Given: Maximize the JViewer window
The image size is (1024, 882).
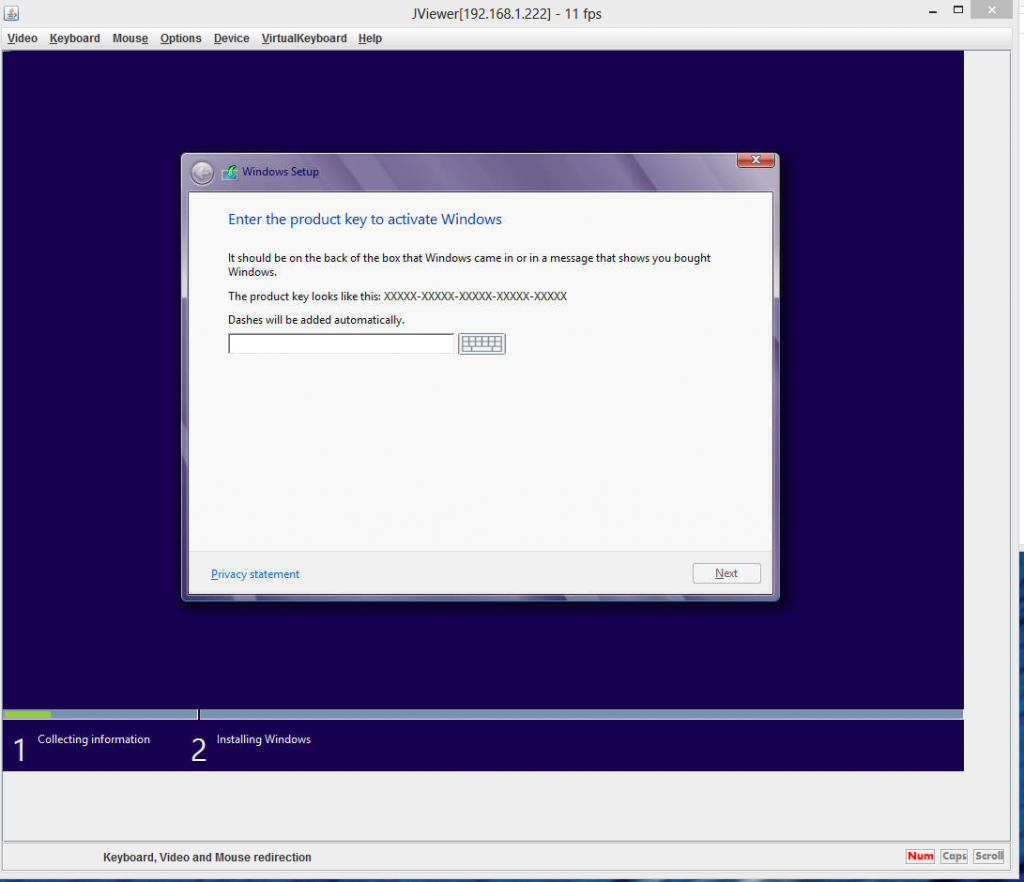Looking at the screenshot, I should 958,10.
